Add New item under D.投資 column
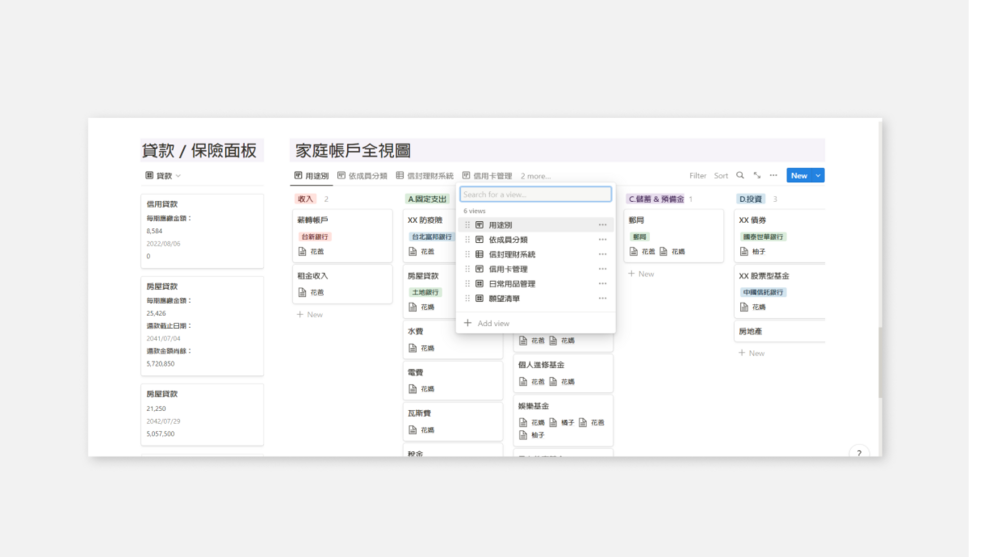Screen dimensions: 1005x557 (x=752, y=353)
